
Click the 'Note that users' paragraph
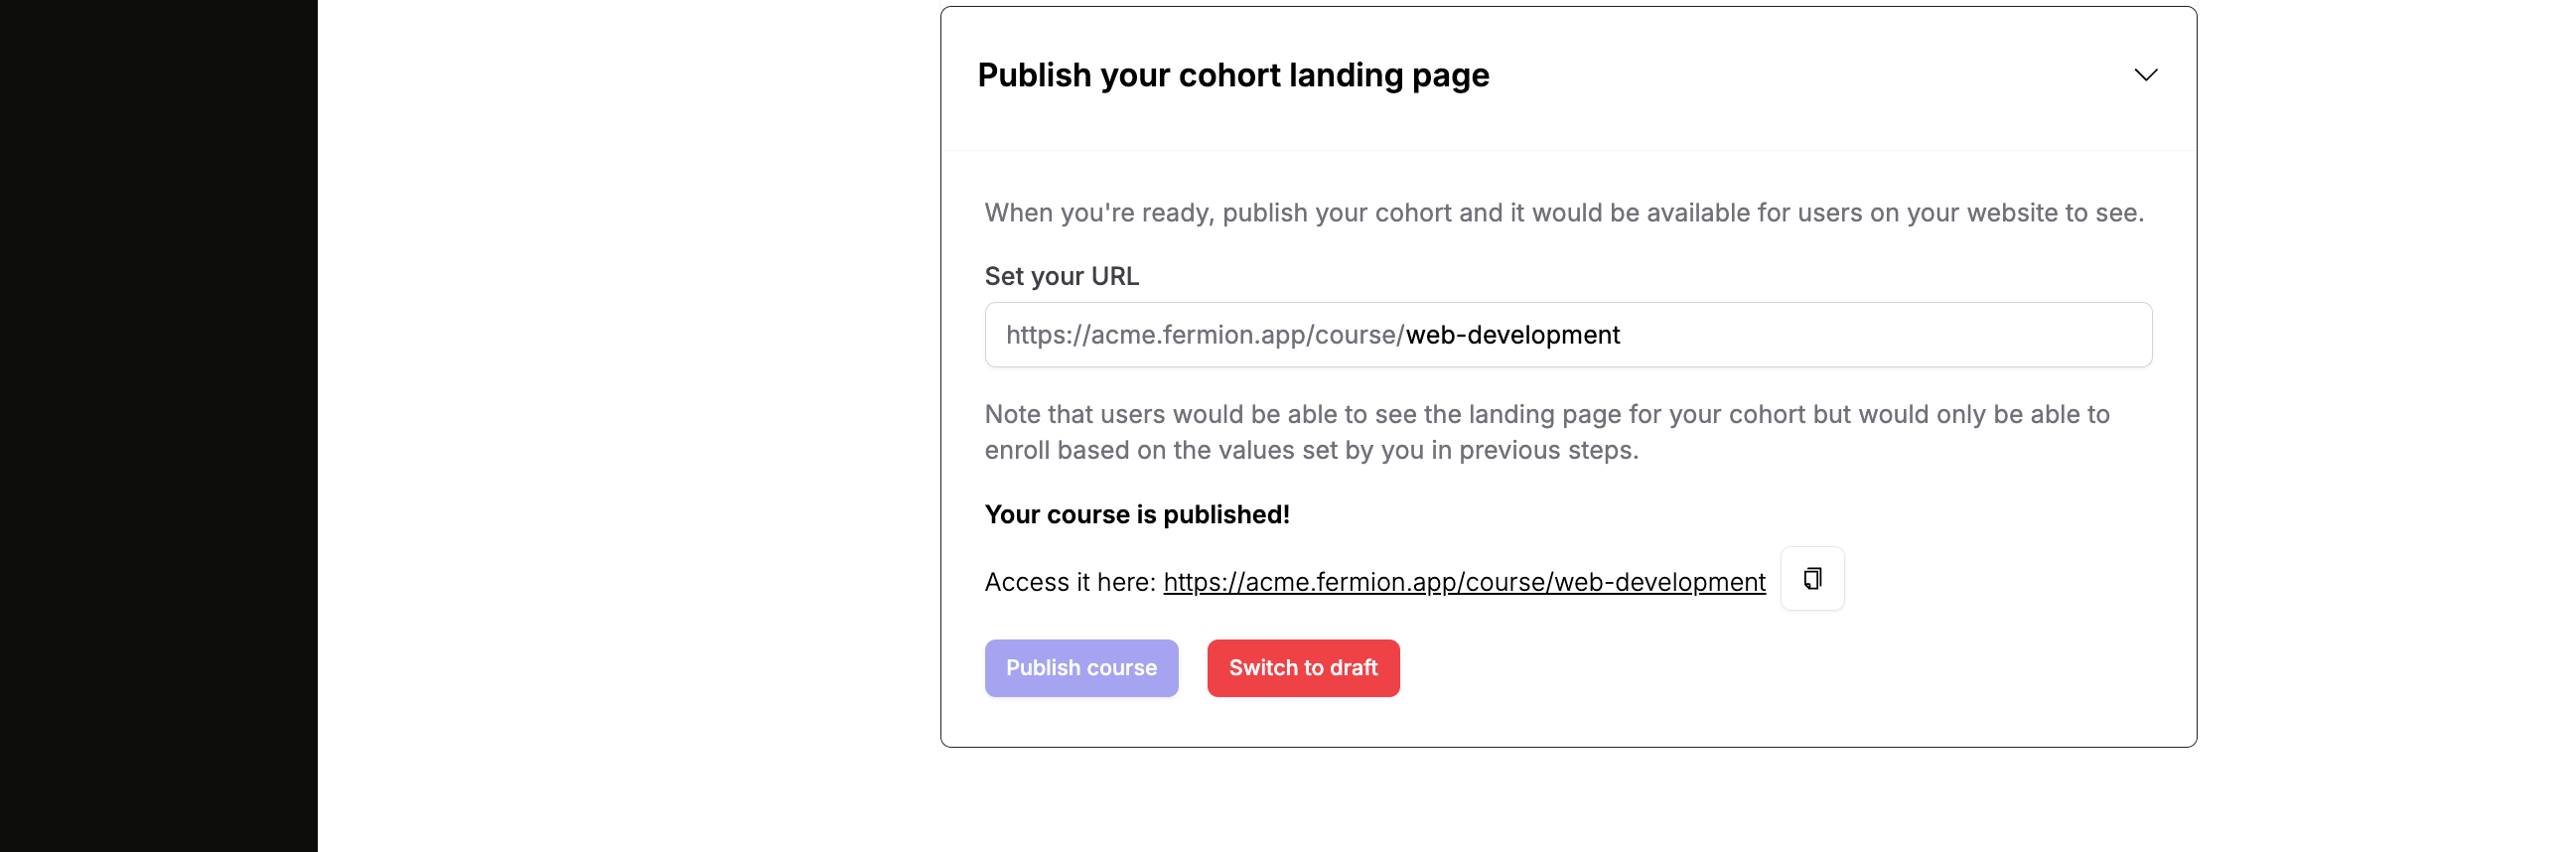click(1546, 414)
